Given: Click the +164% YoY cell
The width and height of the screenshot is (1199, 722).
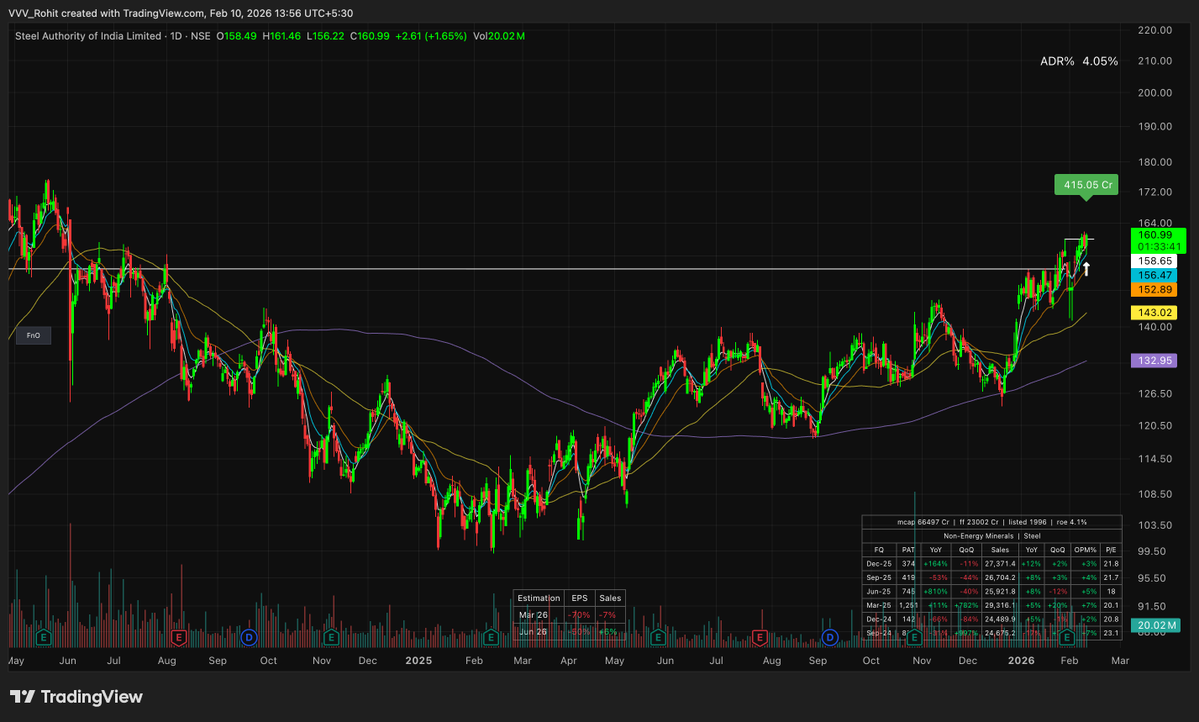Looking at the screenshot, I should tap(935, 564).
